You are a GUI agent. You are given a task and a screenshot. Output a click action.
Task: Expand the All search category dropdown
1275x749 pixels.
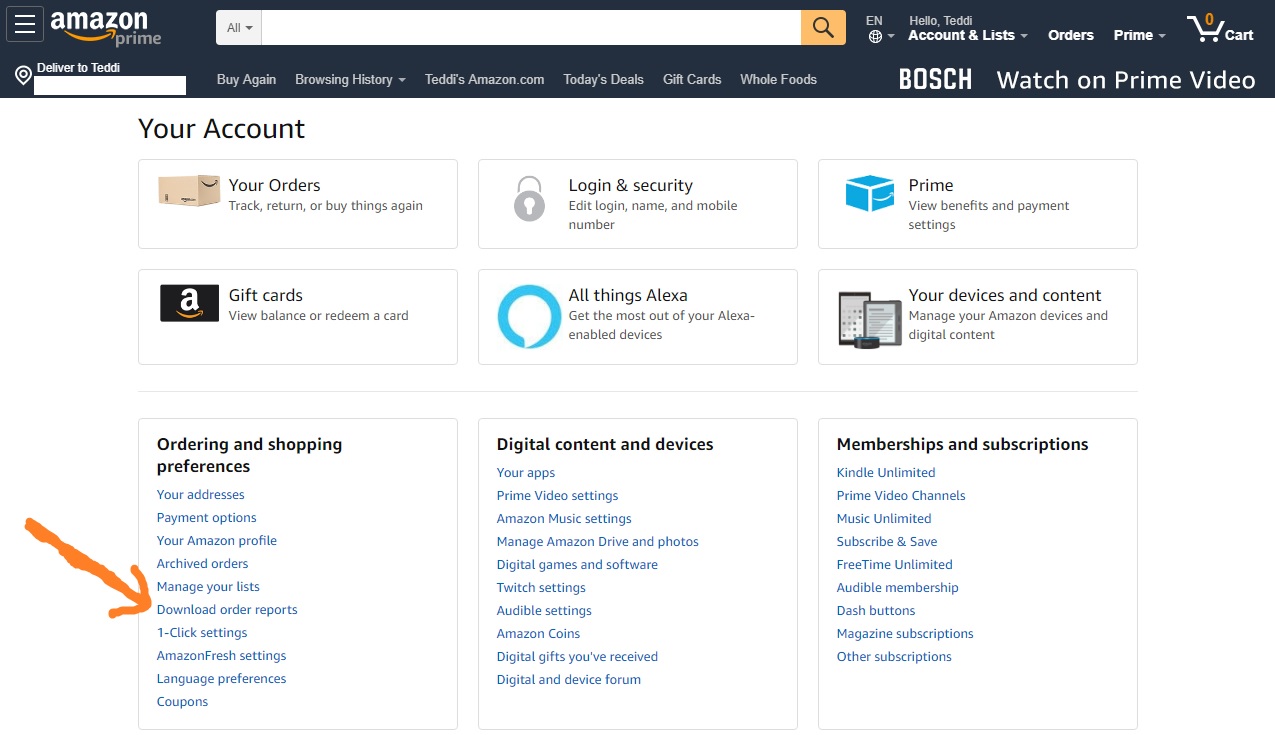pos(239,28)
